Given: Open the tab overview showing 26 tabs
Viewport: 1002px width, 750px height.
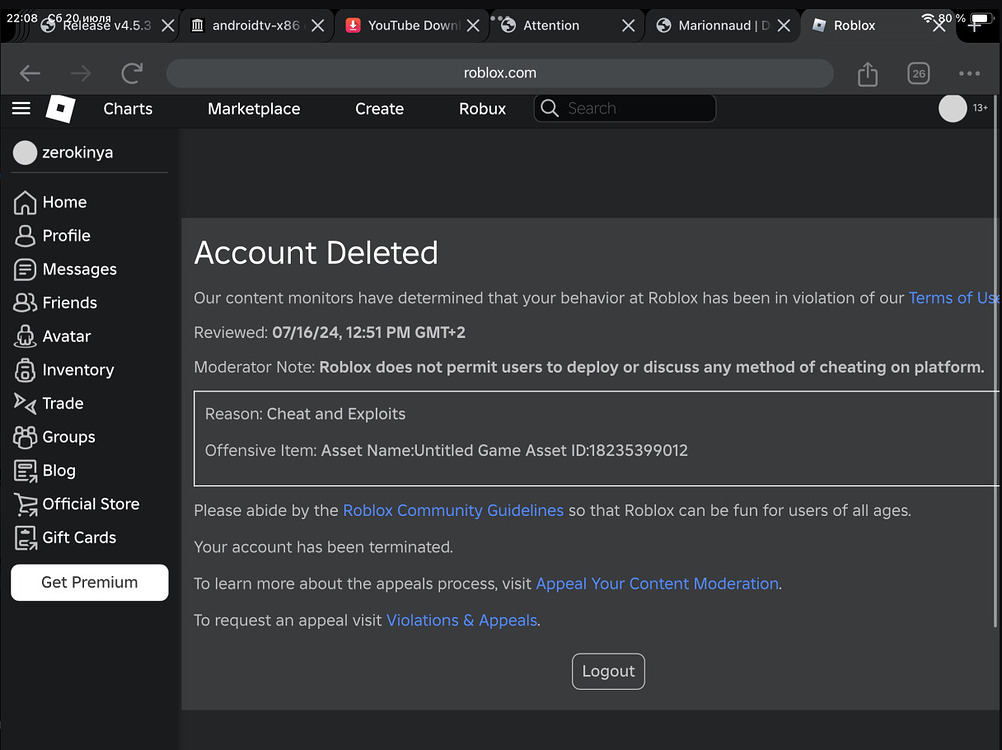Looking at the screenshot, I should pos(918,73).
